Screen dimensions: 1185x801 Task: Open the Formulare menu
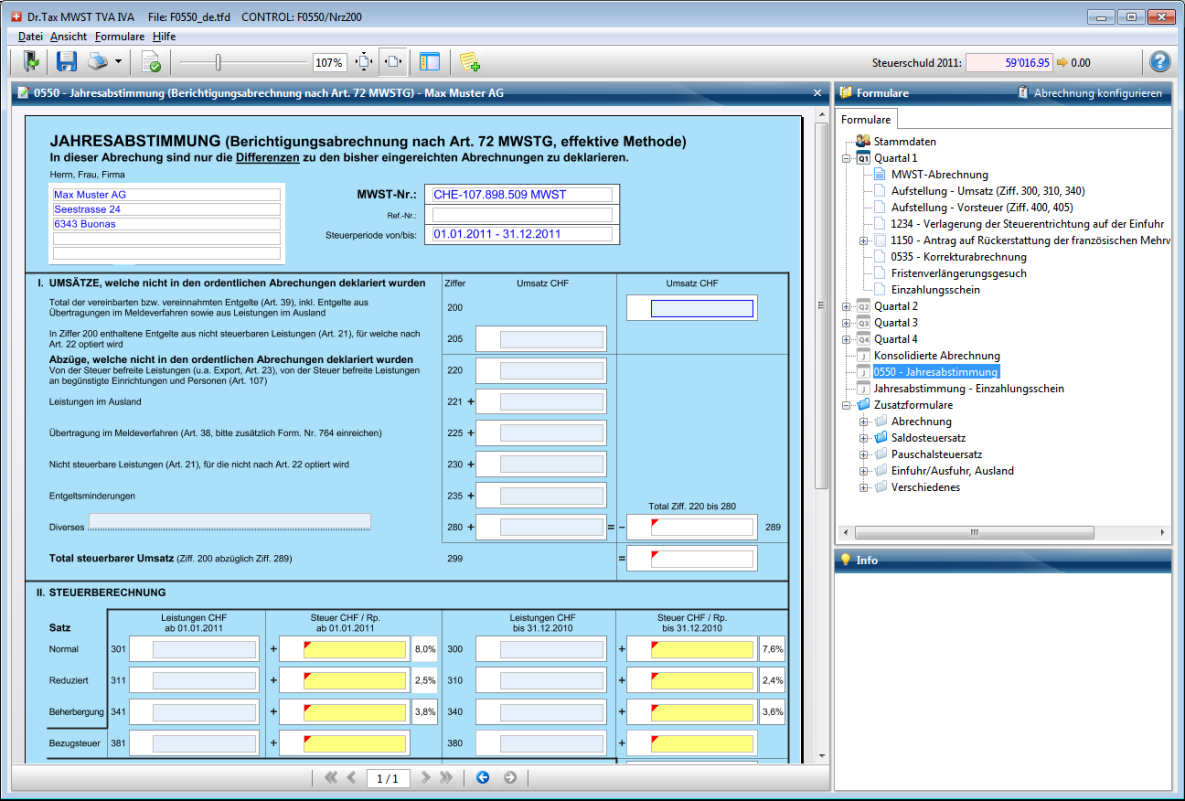(x=119, y=36)
